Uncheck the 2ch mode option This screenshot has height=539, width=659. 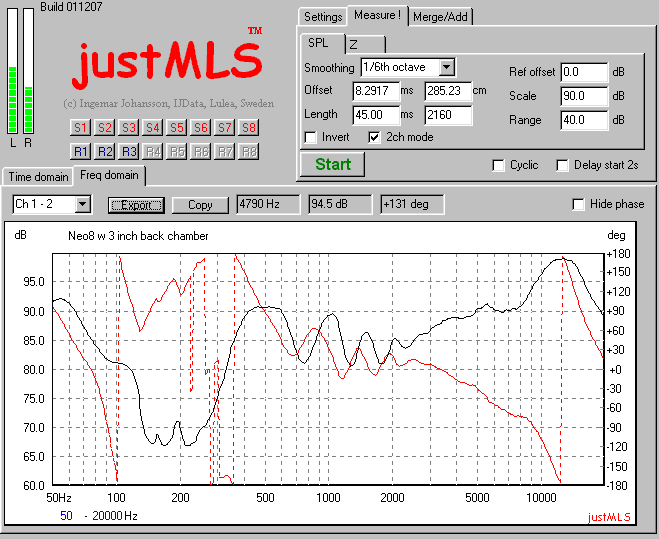[374, 137]
